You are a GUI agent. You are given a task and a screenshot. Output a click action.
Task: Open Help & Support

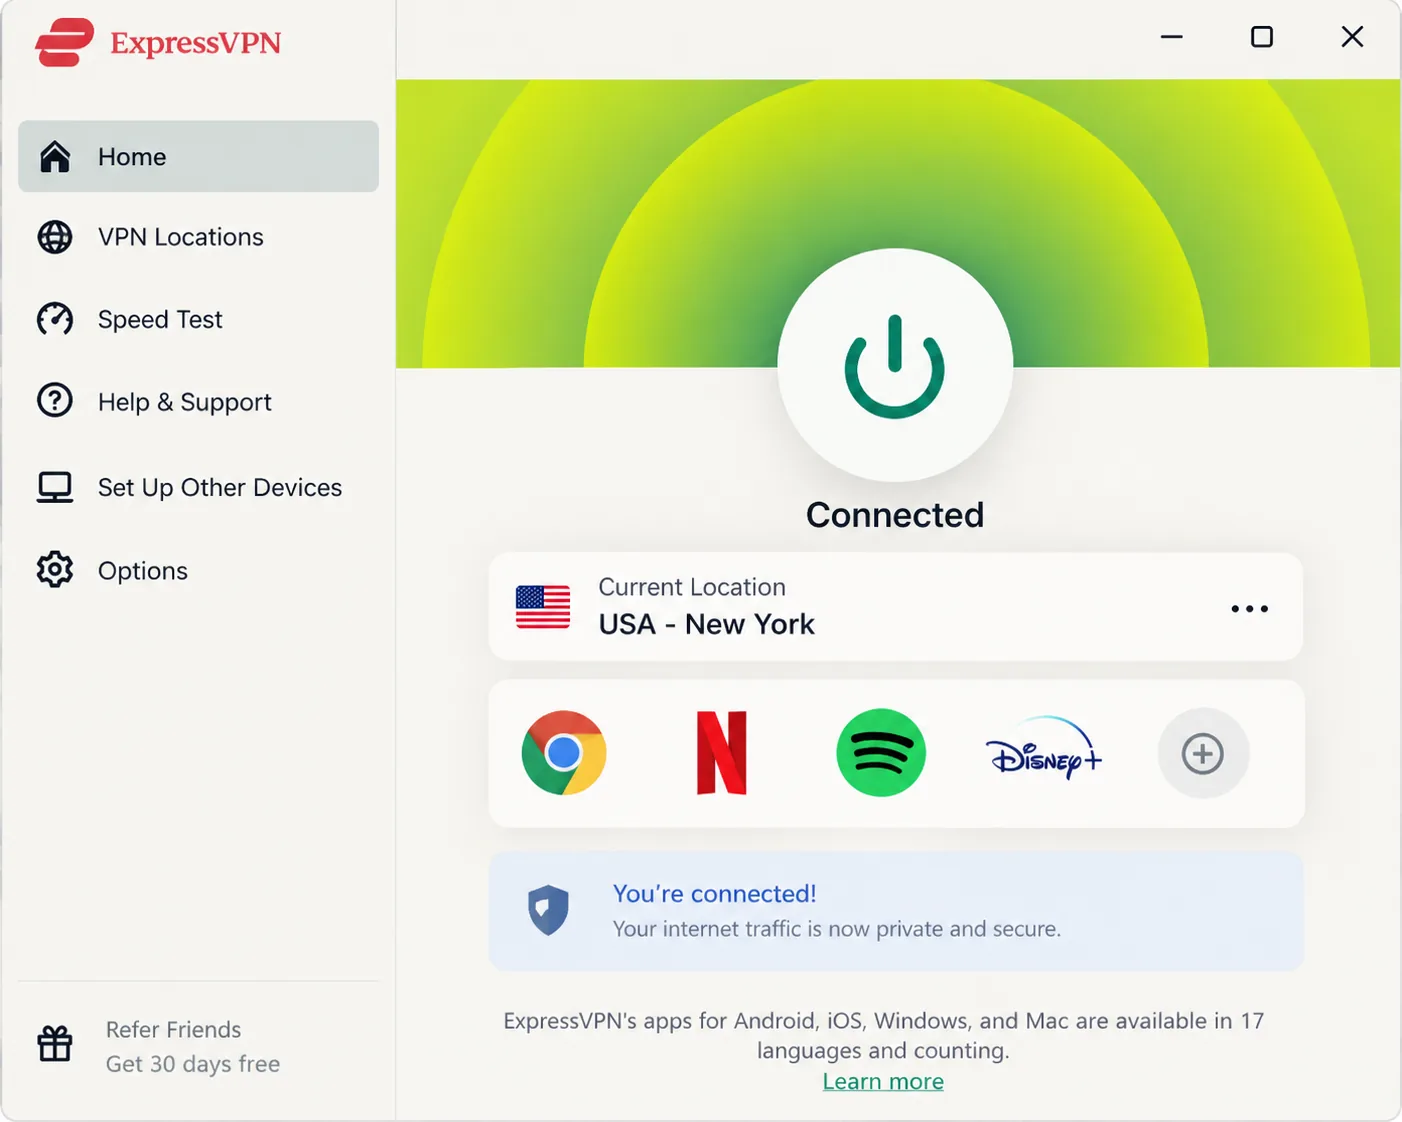(198, 401)
